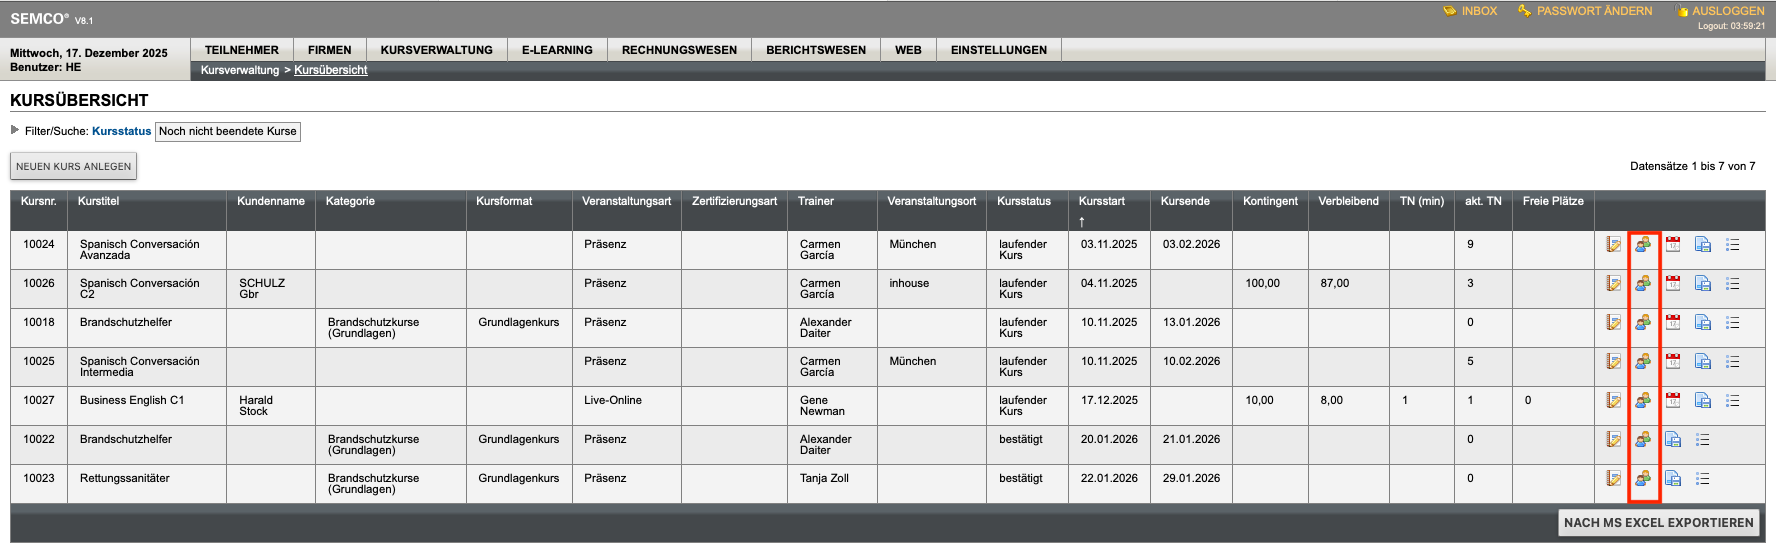Viewport: 1776px width, 551px height.
Task: Click calendar icon for Brandschutzhelfer course 10018
Action: (1673, 323)
